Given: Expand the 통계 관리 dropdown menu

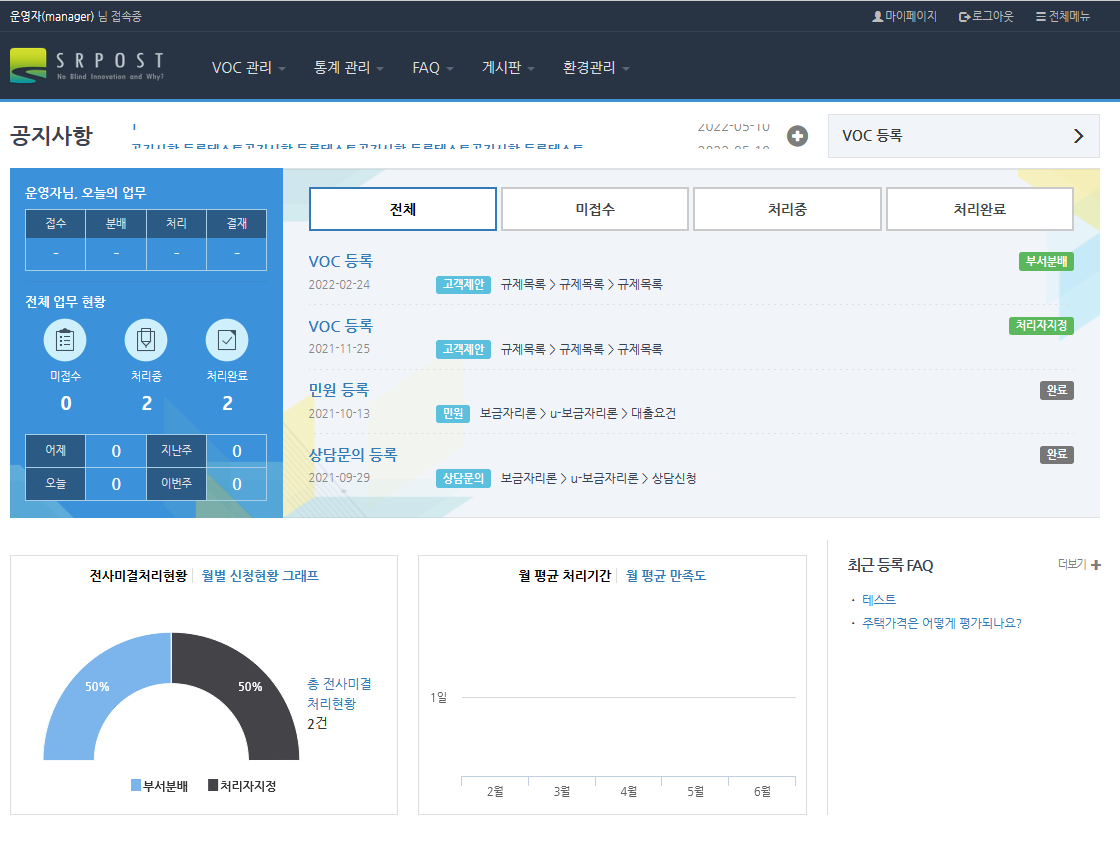Looking at the screenshot, I should (x=349, y=68).
